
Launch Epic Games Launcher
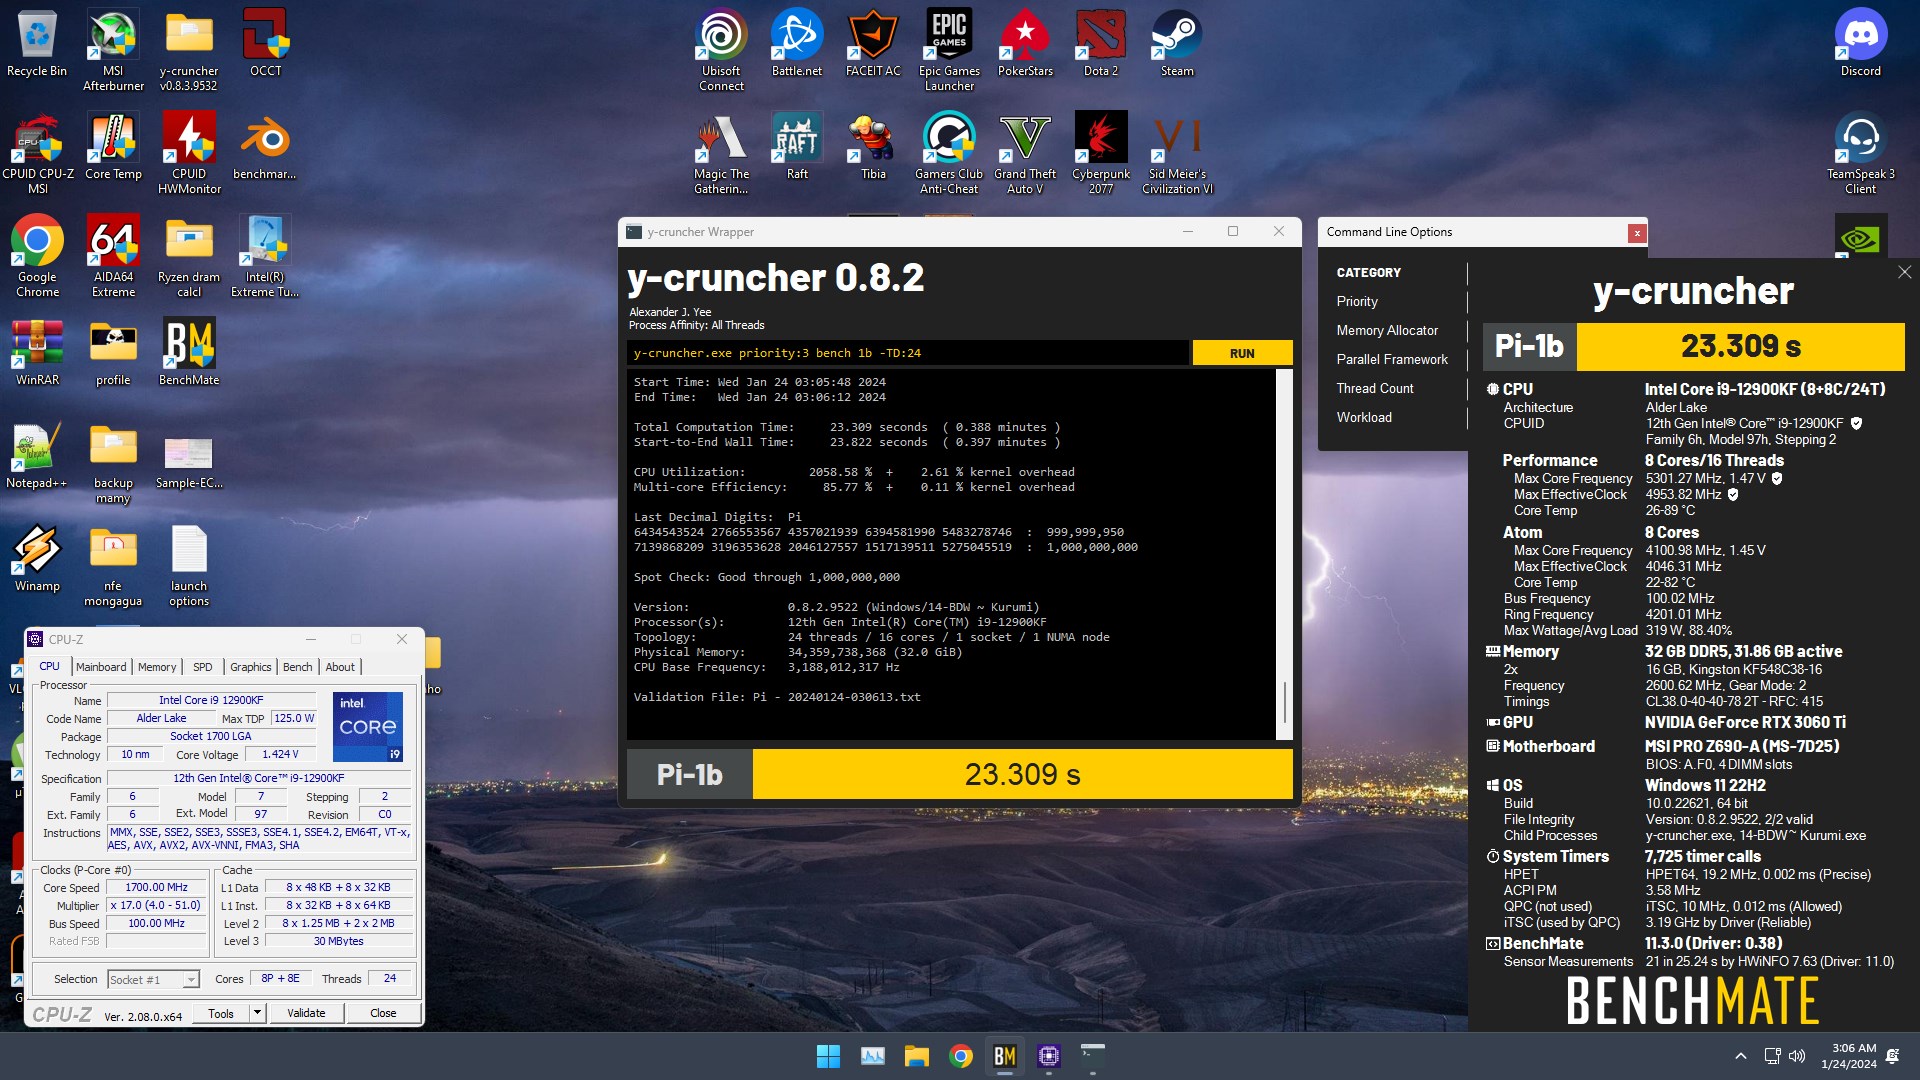pos(949,50)
